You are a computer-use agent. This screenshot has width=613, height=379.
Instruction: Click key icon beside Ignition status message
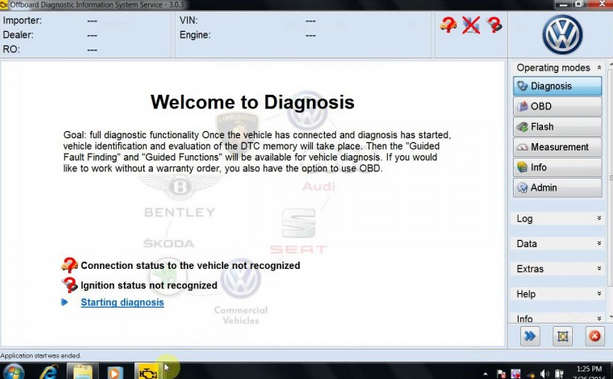(70, 285)
